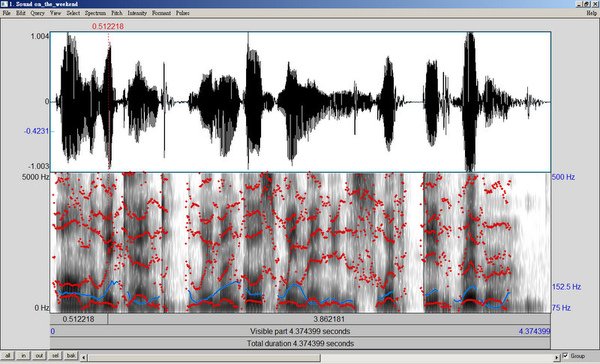600x364 pixels.
Task: Zoom out with the 'out' button
Action: [x=39, y=356]
